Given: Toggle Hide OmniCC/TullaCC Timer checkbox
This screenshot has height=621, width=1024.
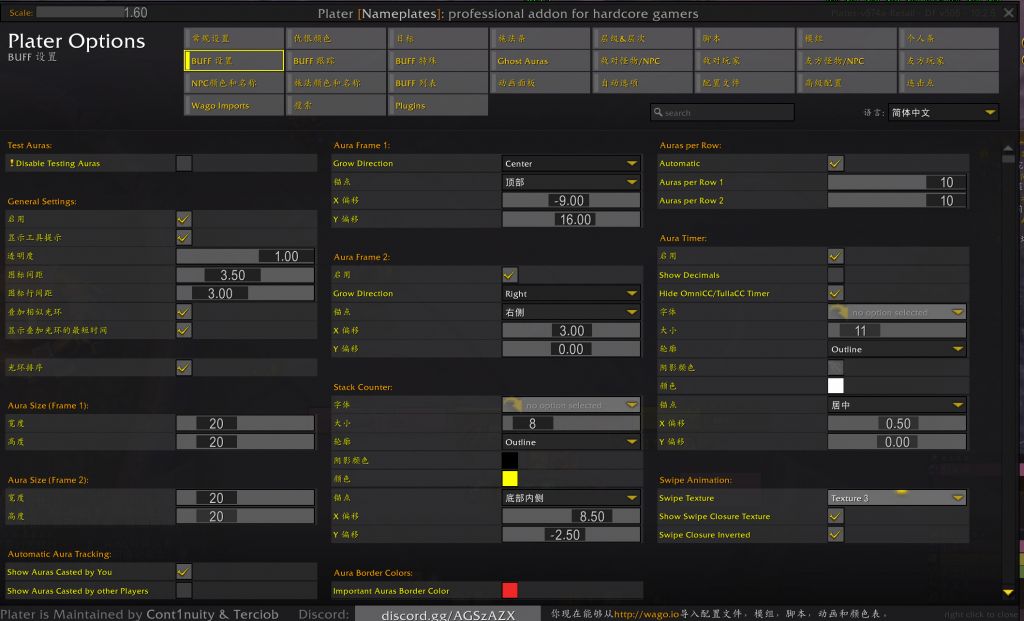Looking at the screenshot, I should (x=836, y=293).
